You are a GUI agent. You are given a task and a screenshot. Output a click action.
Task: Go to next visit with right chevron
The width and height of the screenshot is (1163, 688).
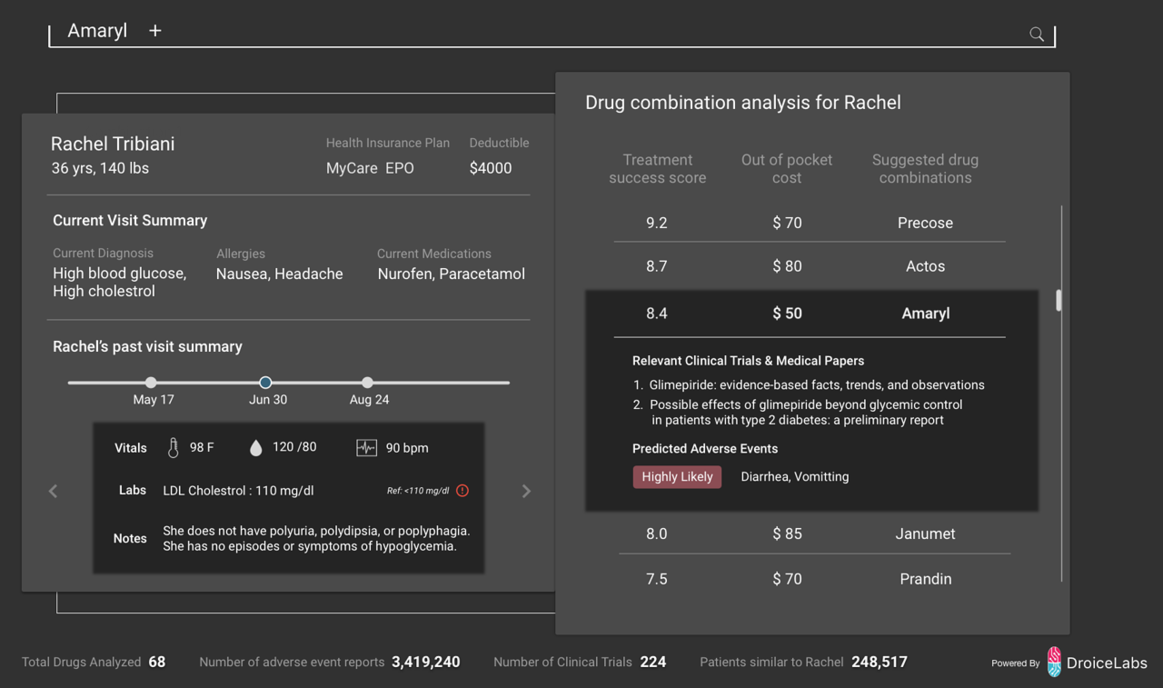pos(526,491)
